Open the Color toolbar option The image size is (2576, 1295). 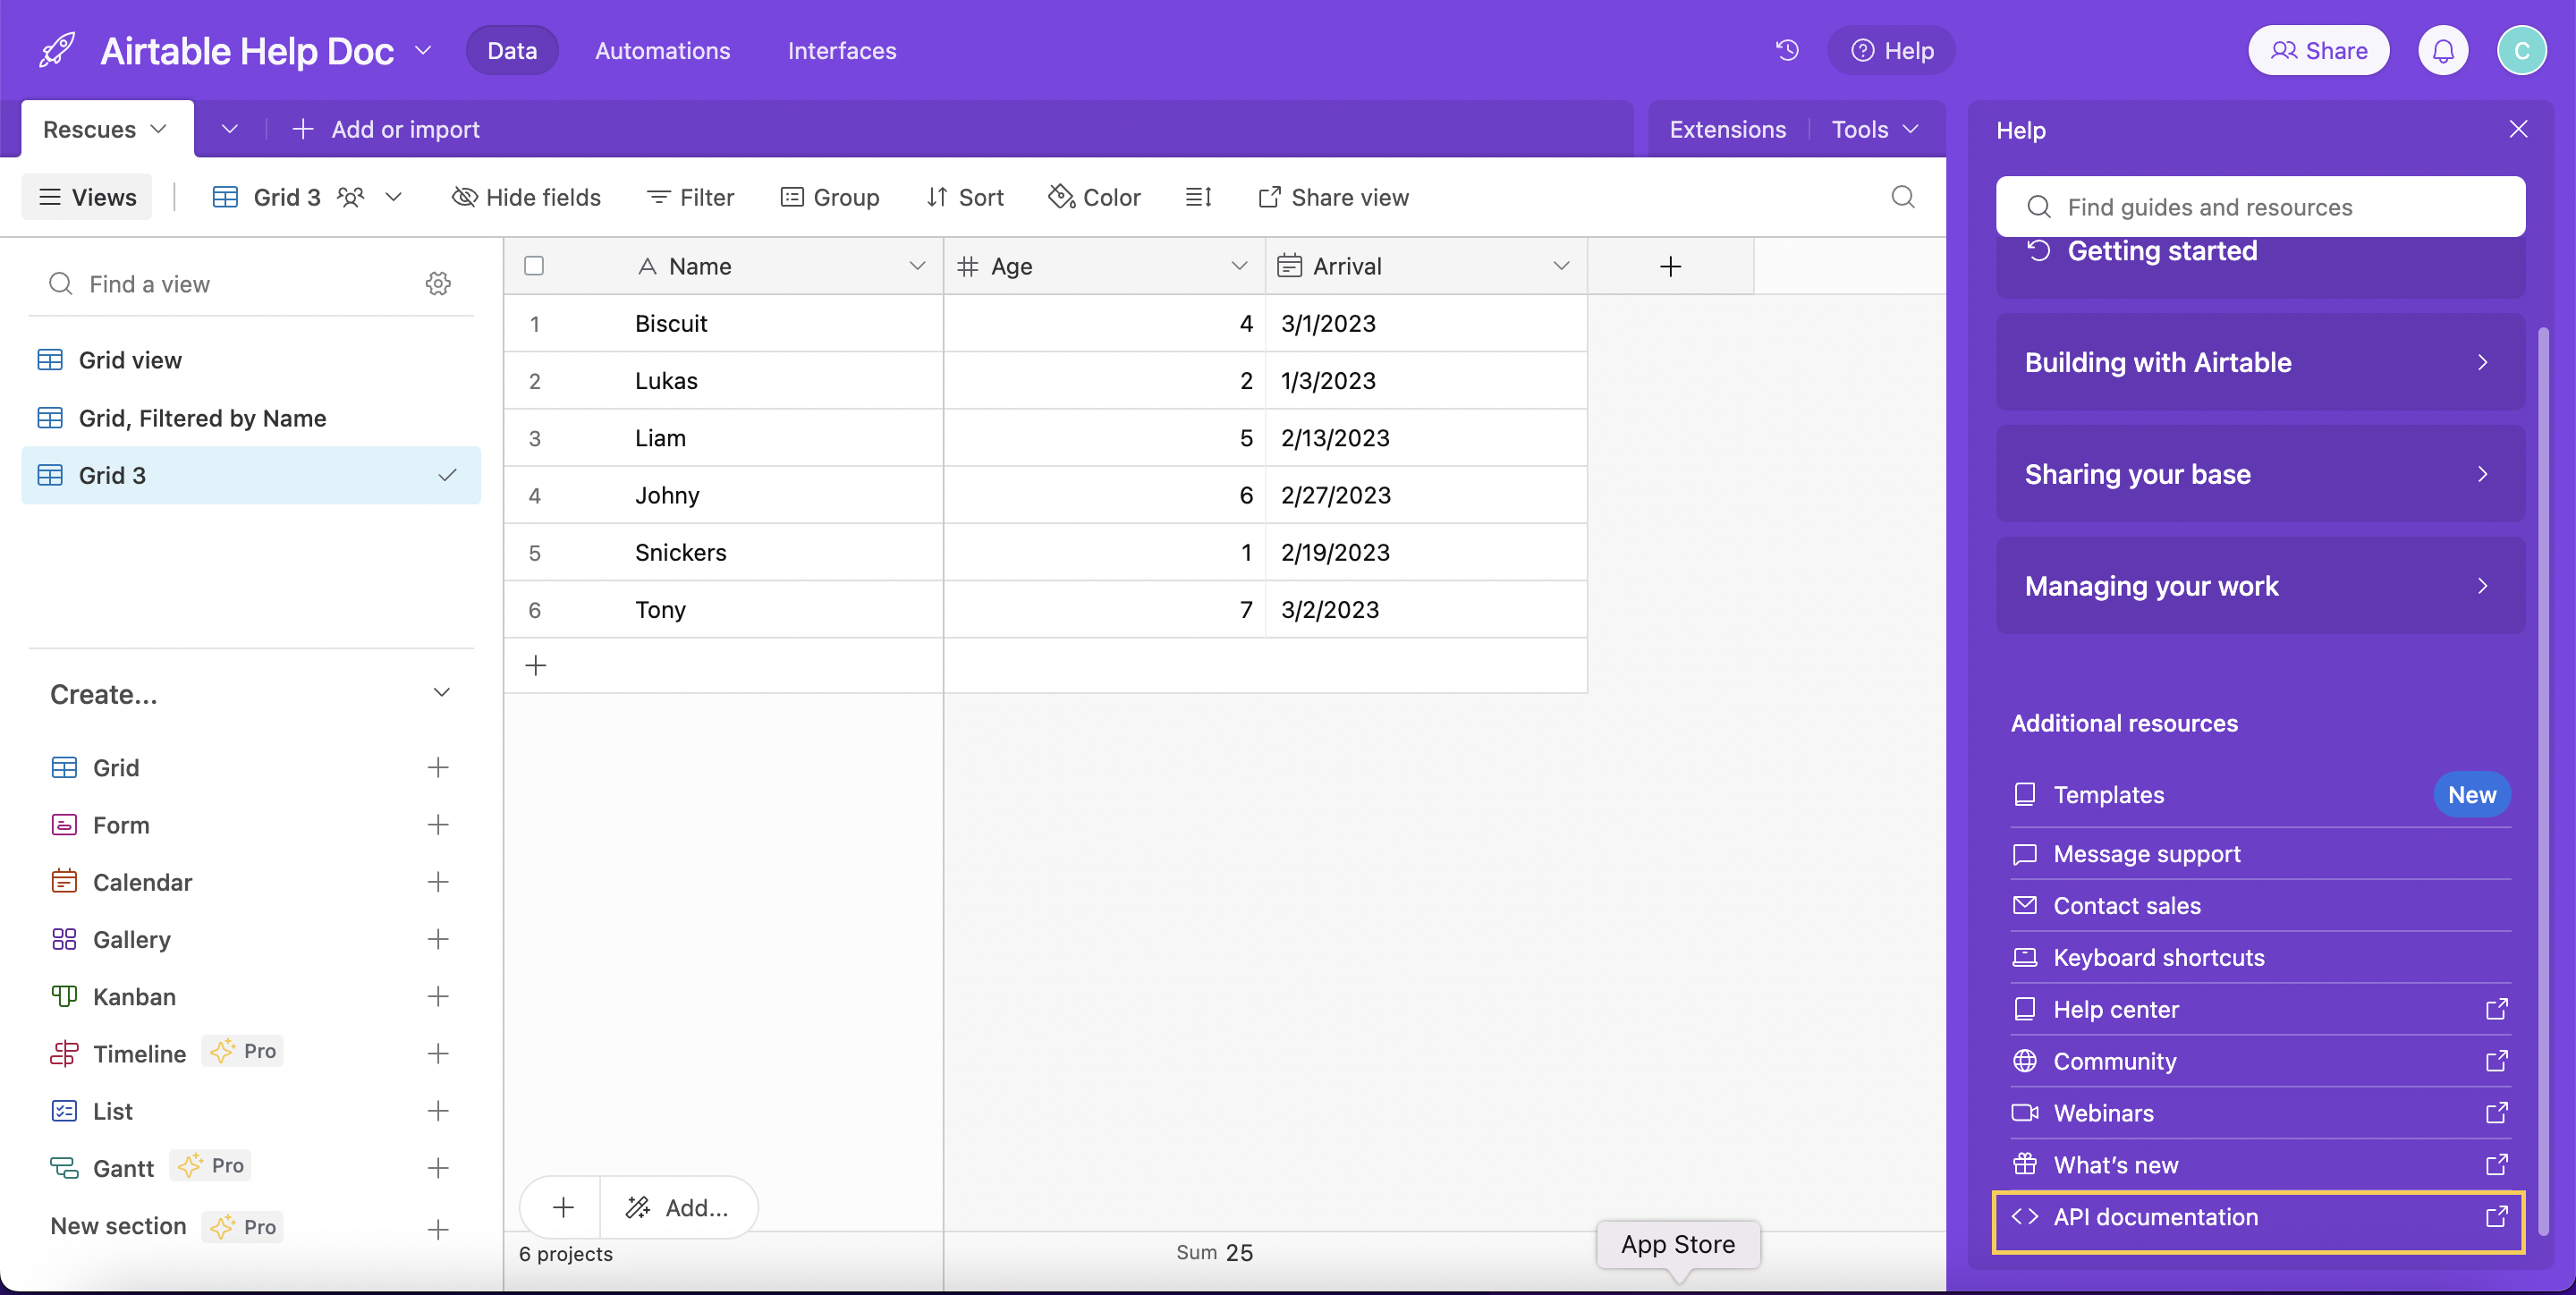pyautogui.click(x=1094, y=197)
